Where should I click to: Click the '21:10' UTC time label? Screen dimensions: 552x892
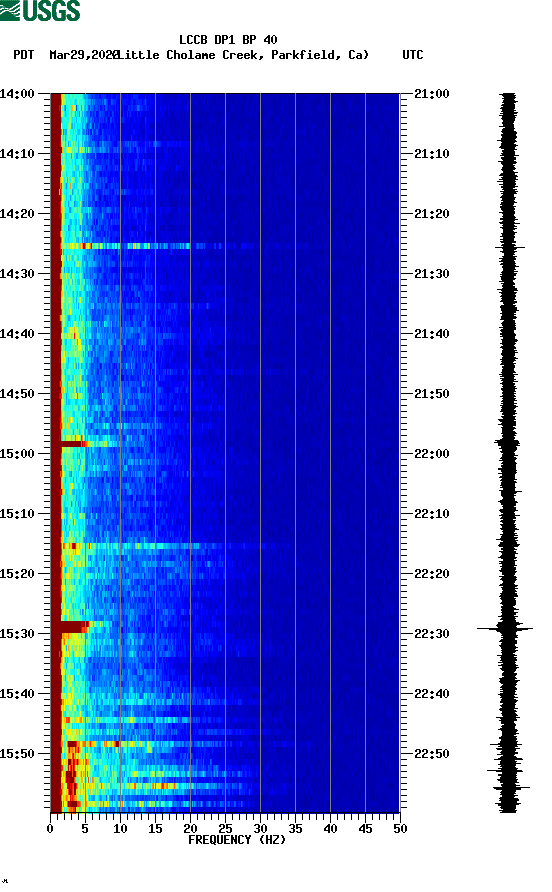(432, 154)
